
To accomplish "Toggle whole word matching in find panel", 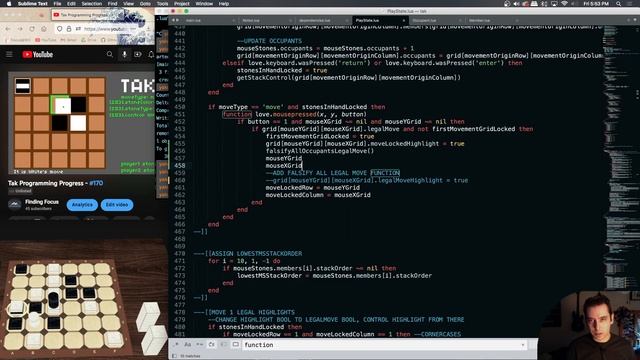I will (200, 345).
